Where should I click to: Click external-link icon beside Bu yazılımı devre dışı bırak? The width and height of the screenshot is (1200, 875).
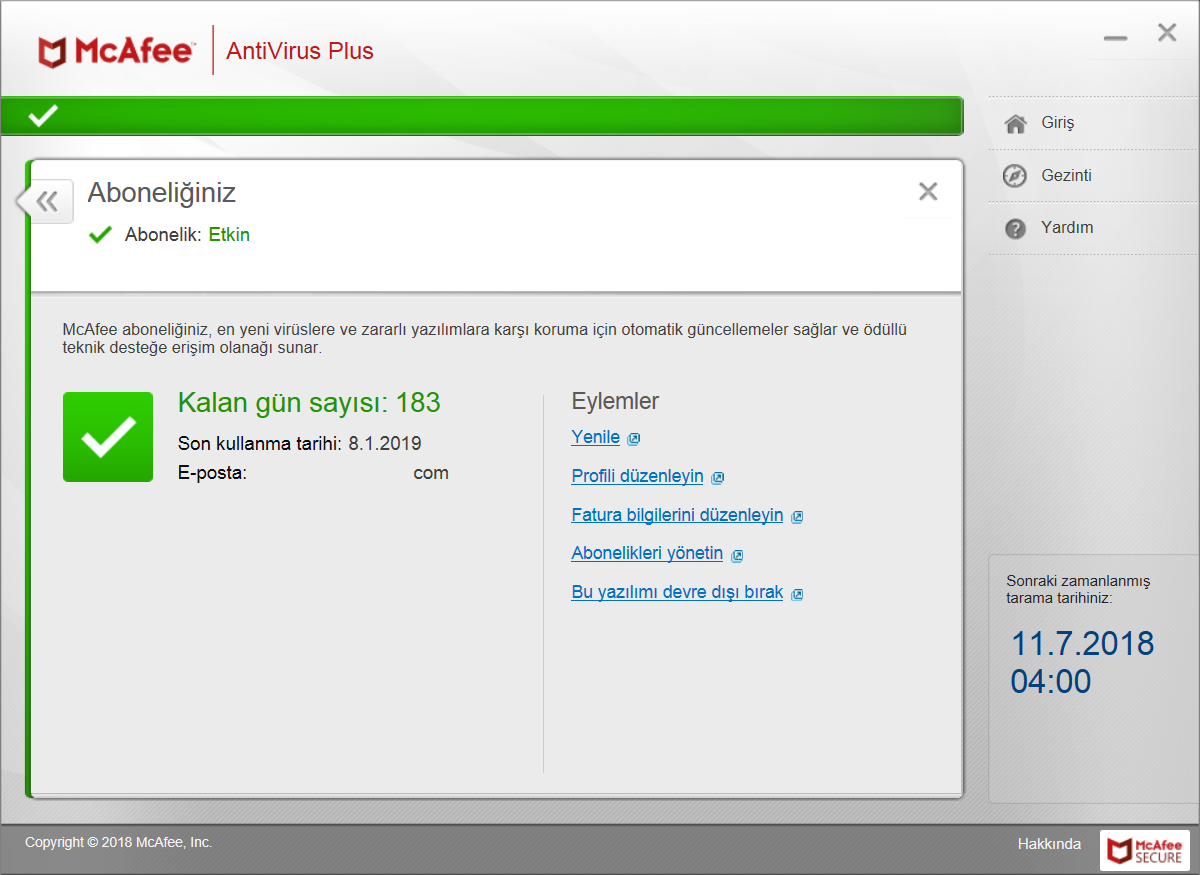797,594
